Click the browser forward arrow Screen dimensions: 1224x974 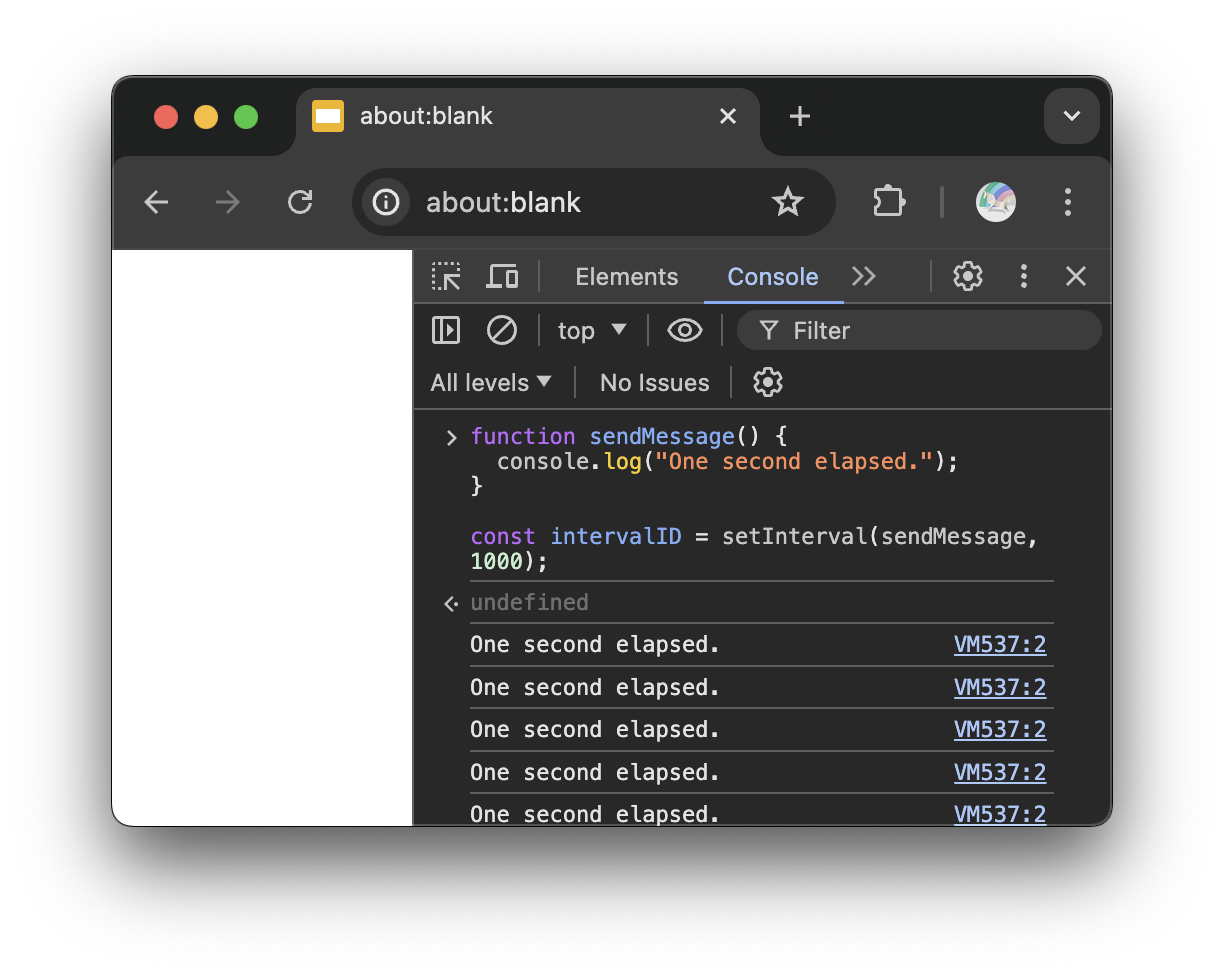pos(228,203)
